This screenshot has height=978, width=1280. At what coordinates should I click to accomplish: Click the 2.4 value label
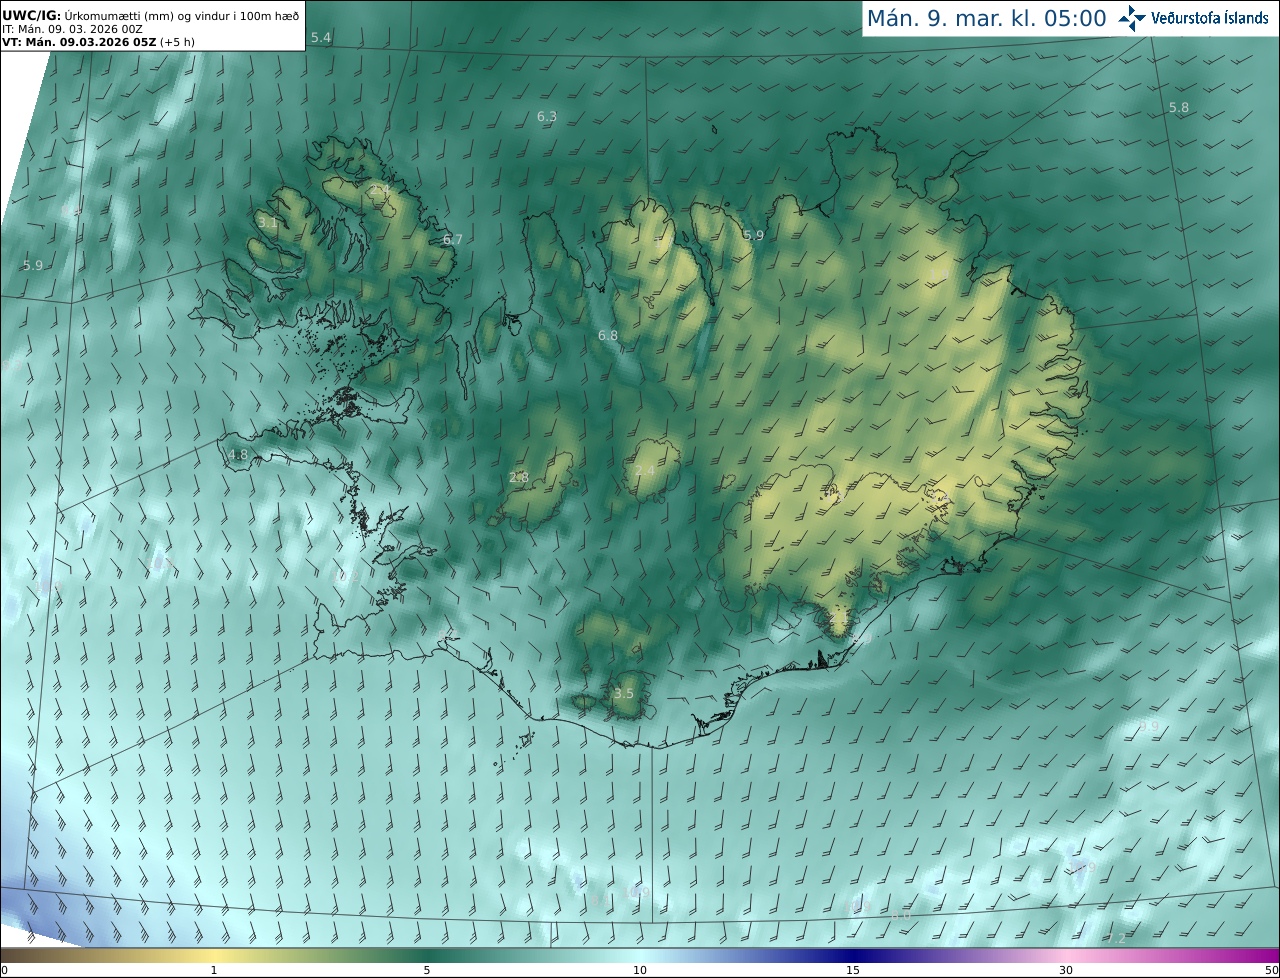tap(645, 470)
